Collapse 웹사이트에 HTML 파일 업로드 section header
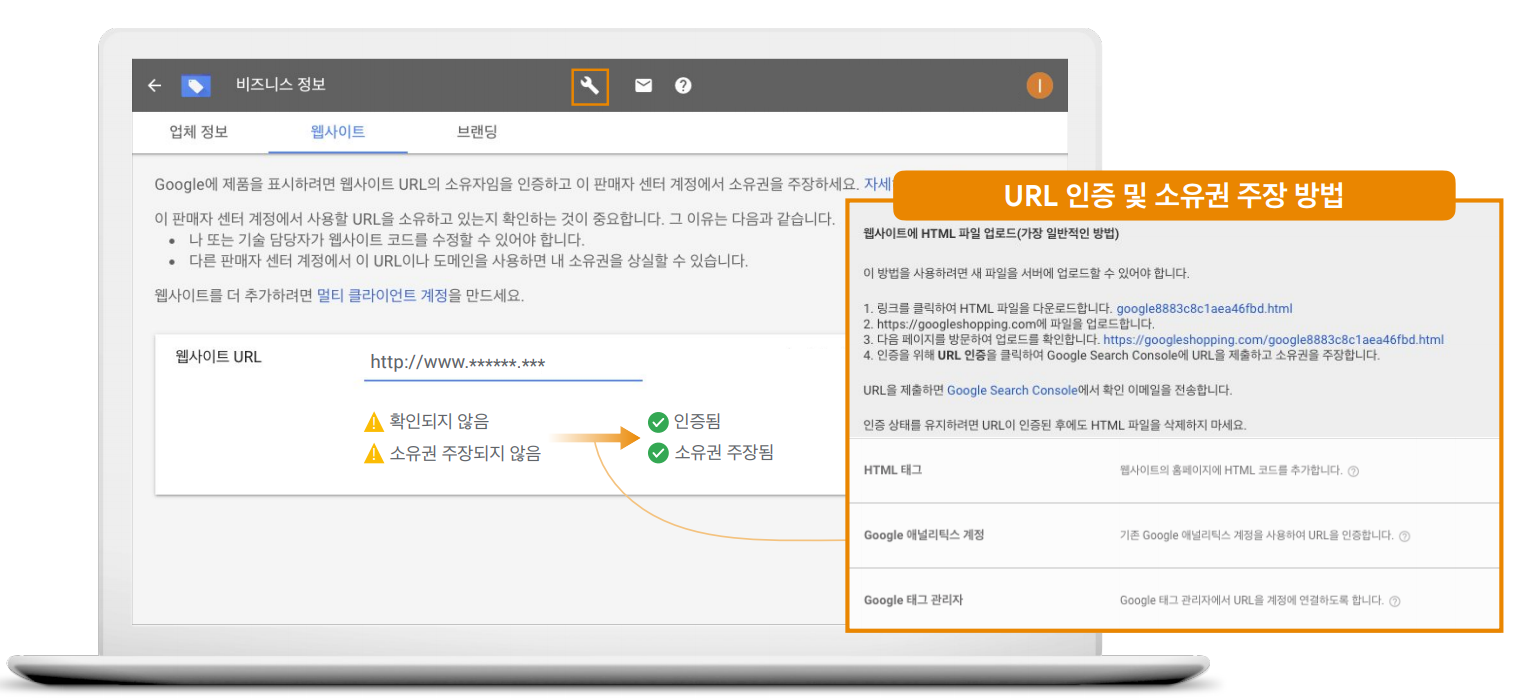This screenshot has height=700, width=1522. tap(991, 234)
